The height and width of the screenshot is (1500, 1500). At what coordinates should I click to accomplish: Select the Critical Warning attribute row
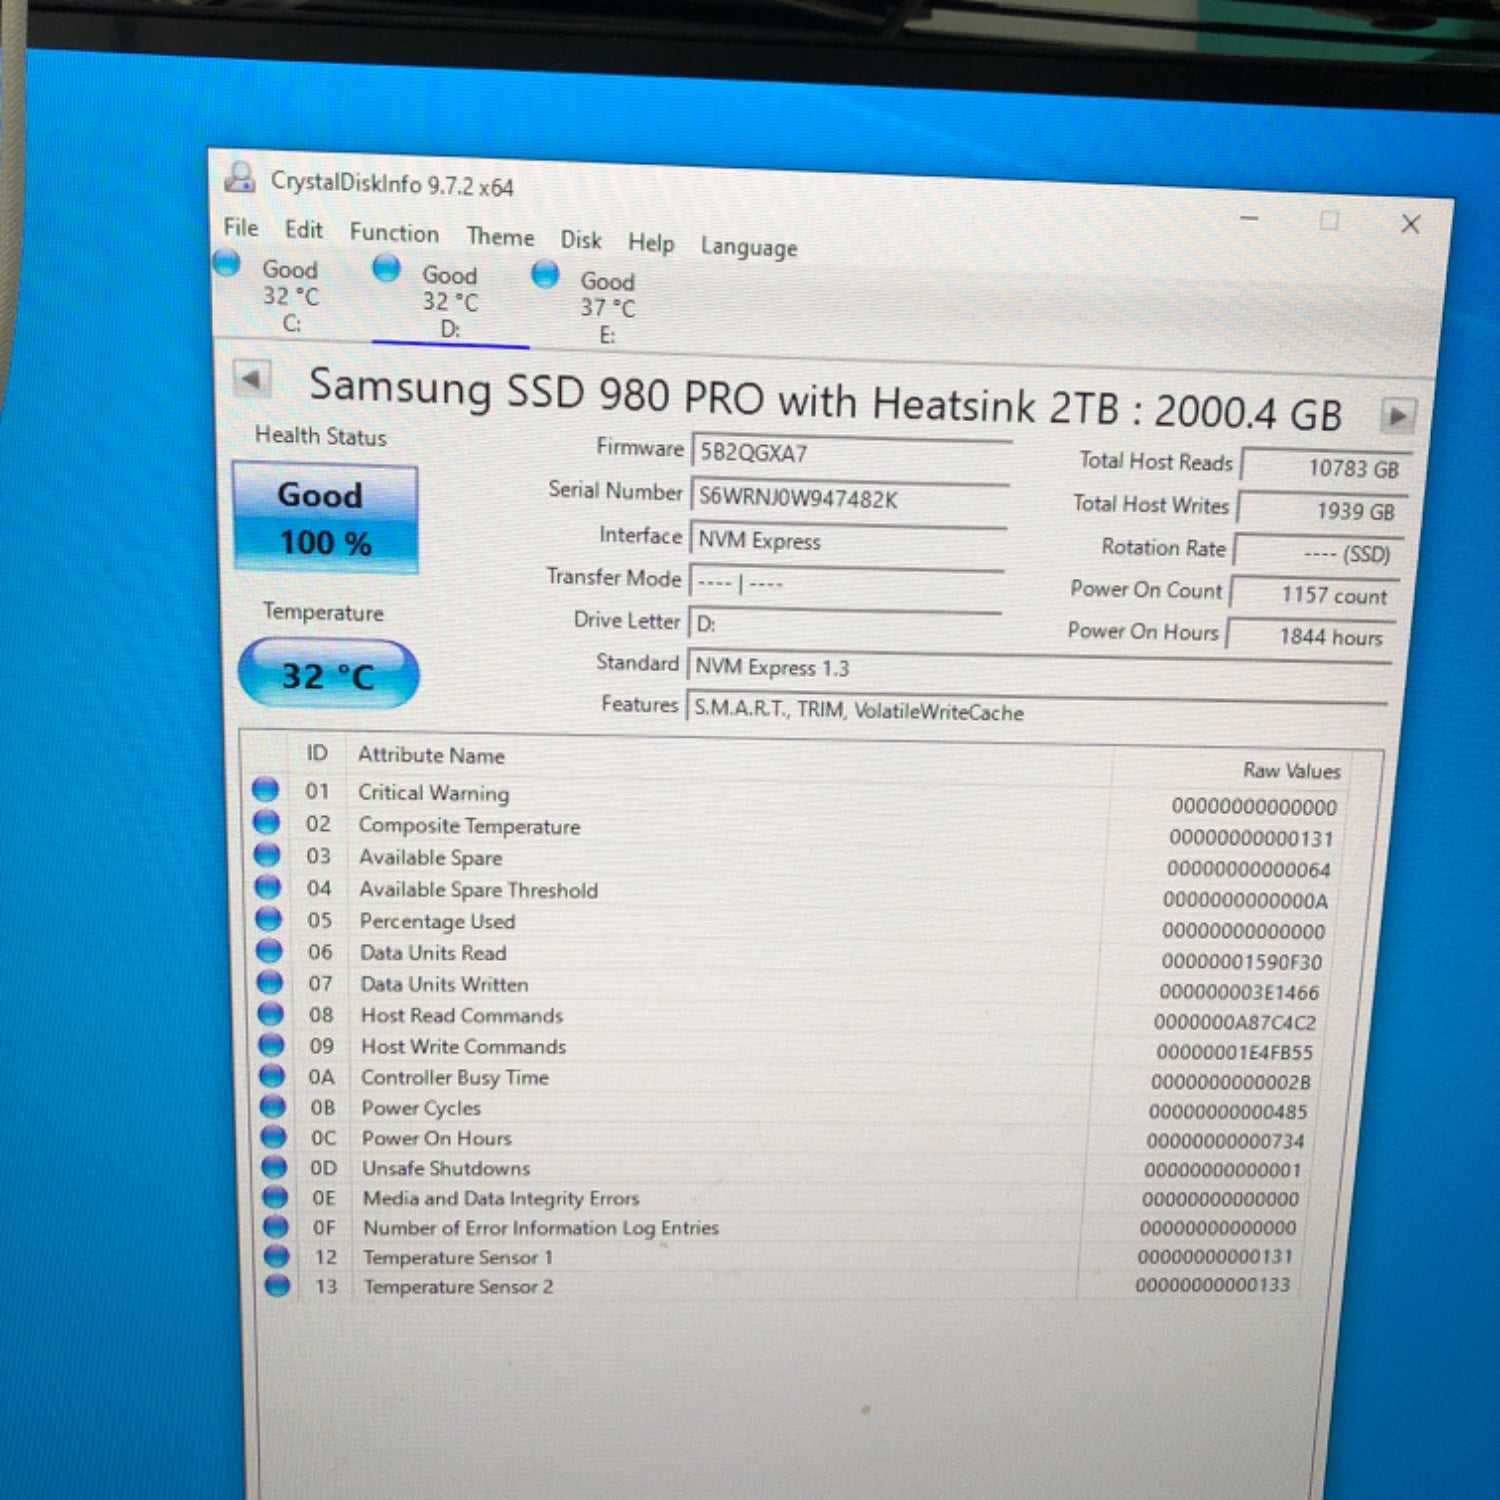[x=796, y=798]
